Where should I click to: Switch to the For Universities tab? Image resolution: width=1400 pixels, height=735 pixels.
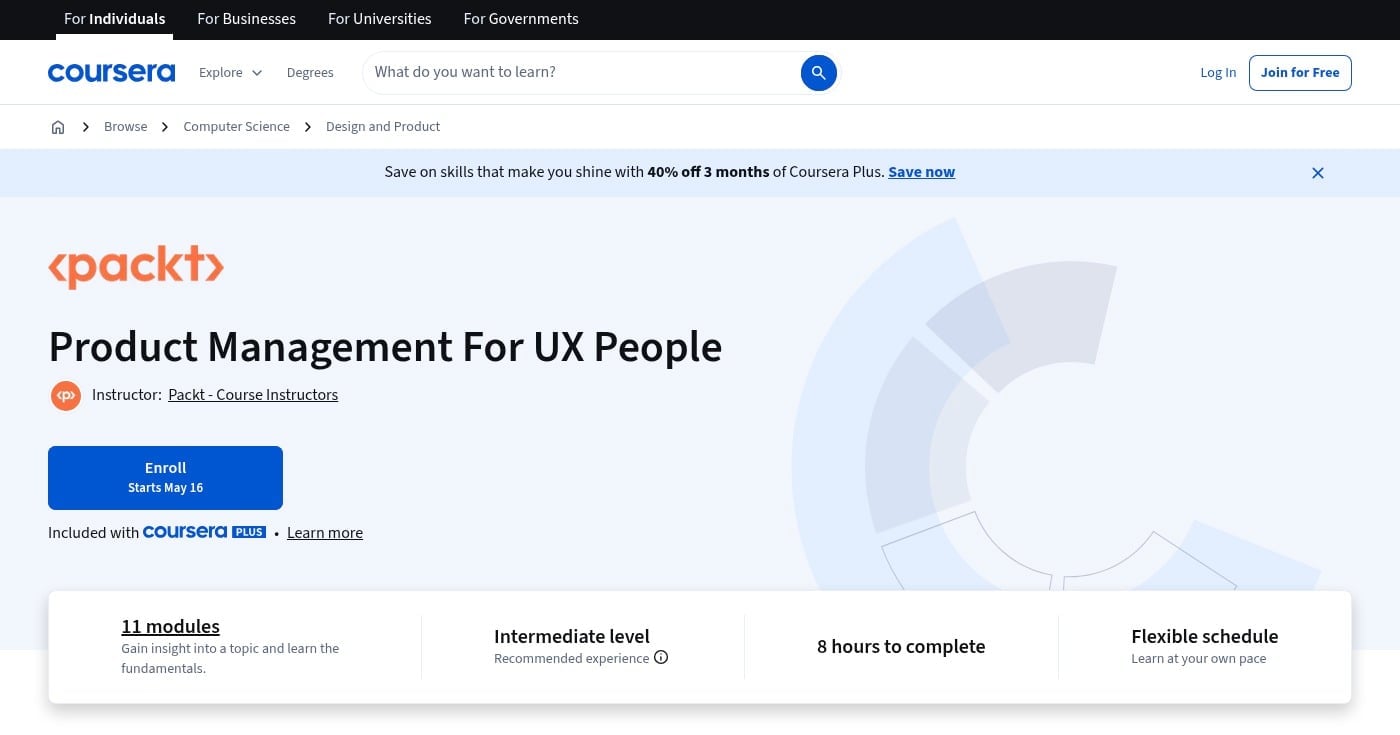pyautogui.click(x=380, y=19)
